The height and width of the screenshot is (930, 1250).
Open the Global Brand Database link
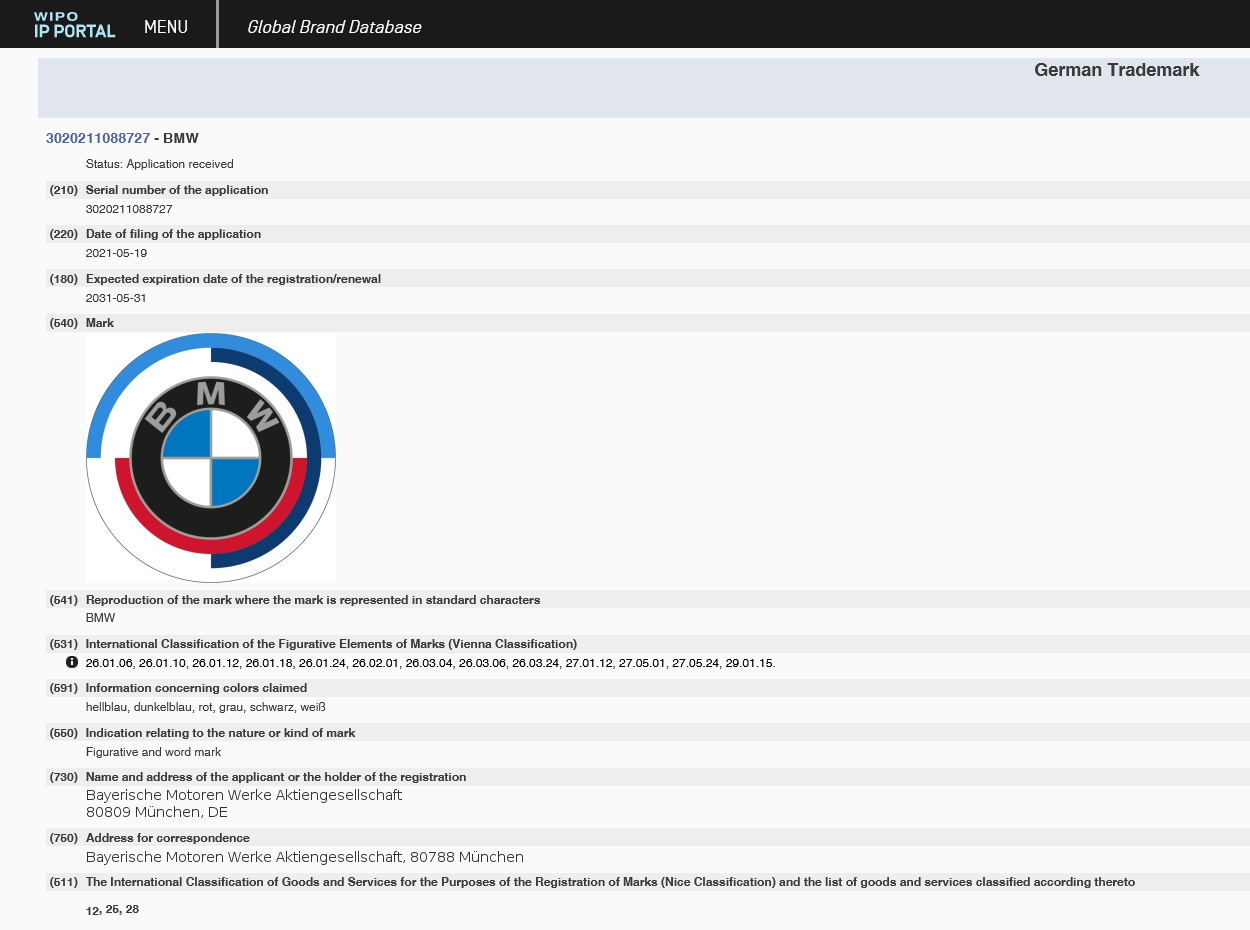(334, 27)
